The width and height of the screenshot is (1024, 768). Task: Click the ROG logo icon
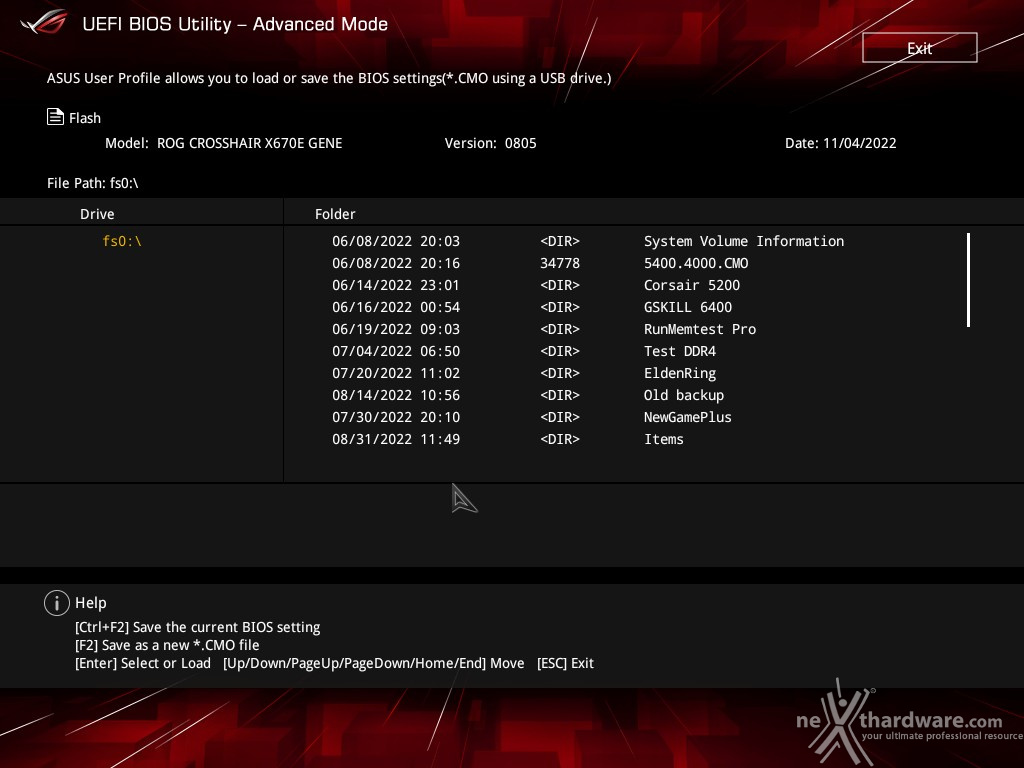pos(44,24)
